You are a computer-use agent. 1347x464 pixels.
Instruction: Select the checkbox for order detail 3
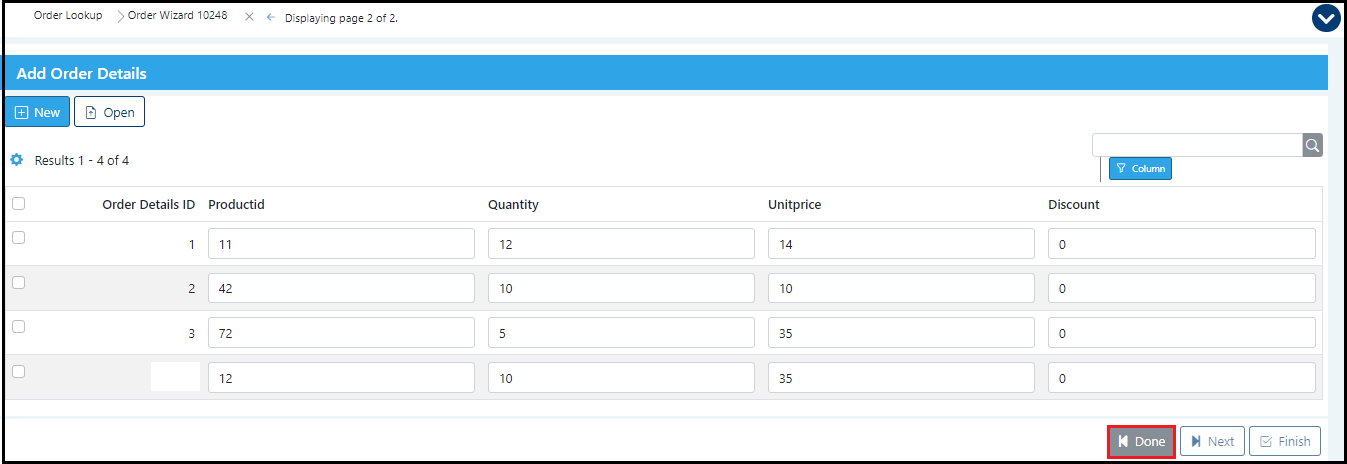tap(18, 327)
